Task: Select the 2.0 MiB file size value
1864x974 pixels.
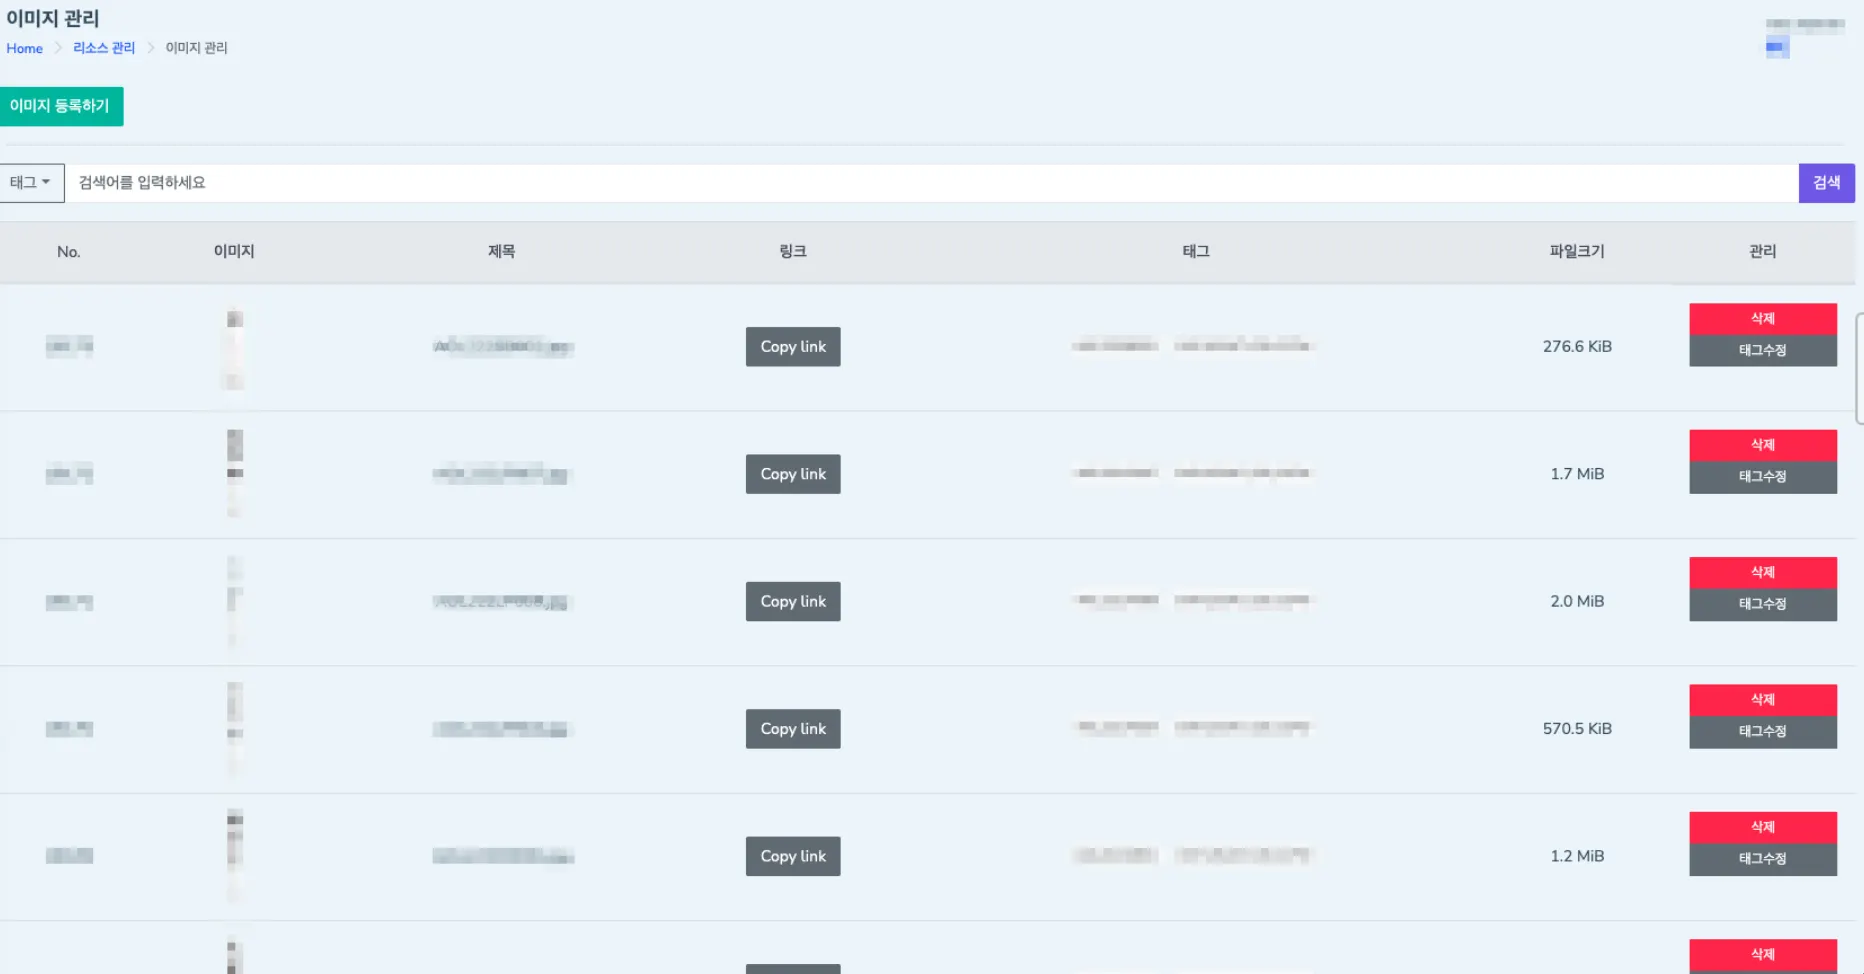Action: coord(1577,602)
